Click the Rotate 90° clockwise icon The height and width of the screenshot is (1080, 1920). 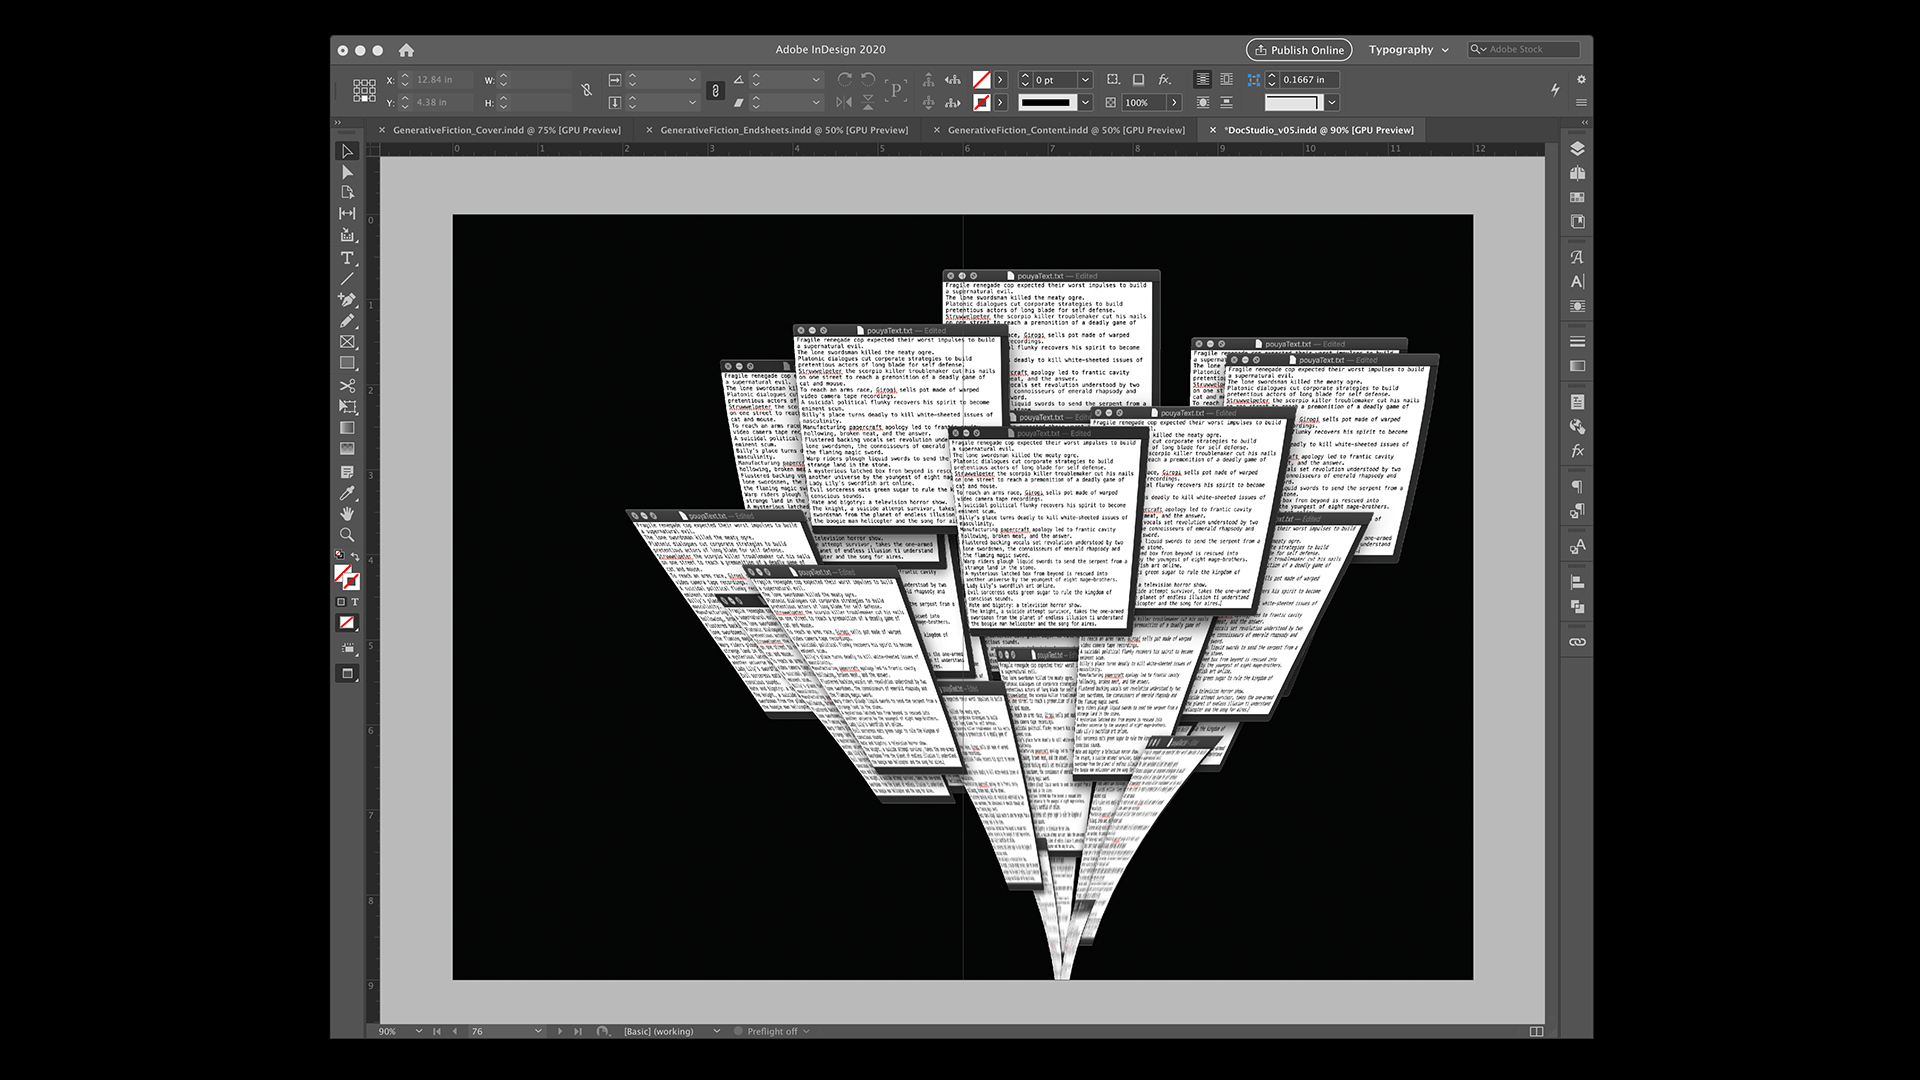coord(845,80)
